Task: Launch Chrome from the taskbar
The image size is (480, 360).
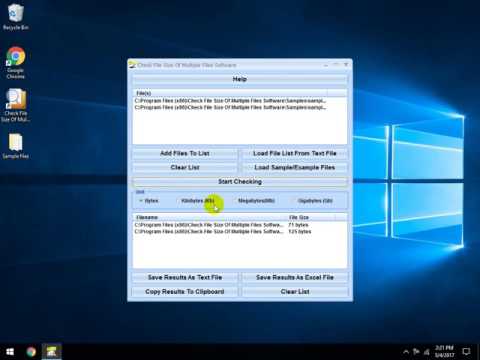Action: point(31,352)
